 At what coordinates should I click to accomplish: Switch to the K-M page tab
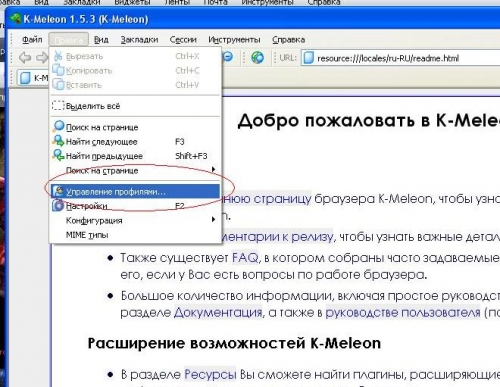pos(33,78)
